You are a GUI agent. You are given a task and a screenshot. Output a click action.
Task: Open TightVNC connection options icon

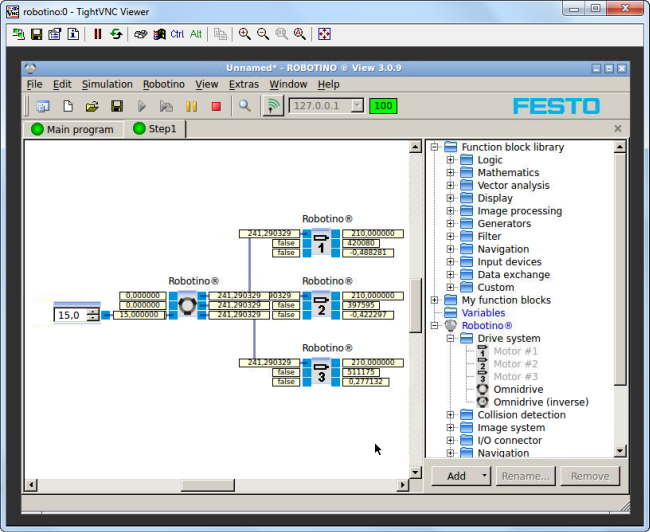pos(55,34)
